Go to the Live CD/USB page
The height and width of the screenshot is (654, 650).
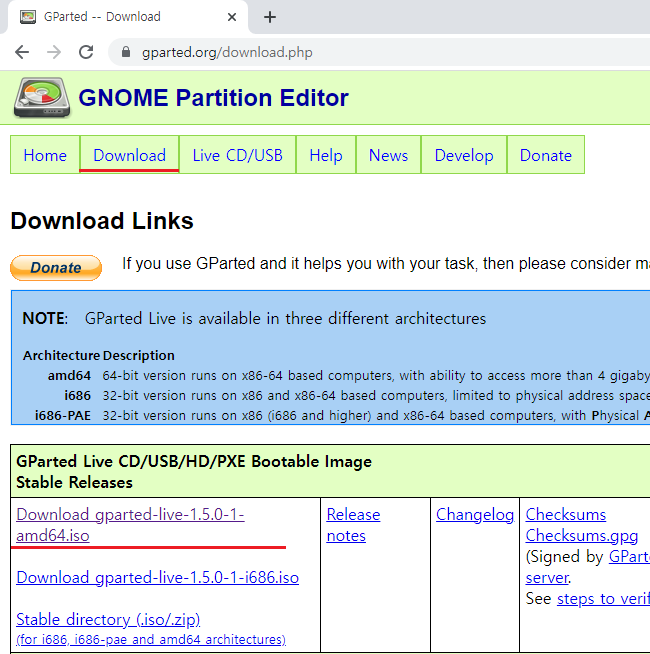237,155
